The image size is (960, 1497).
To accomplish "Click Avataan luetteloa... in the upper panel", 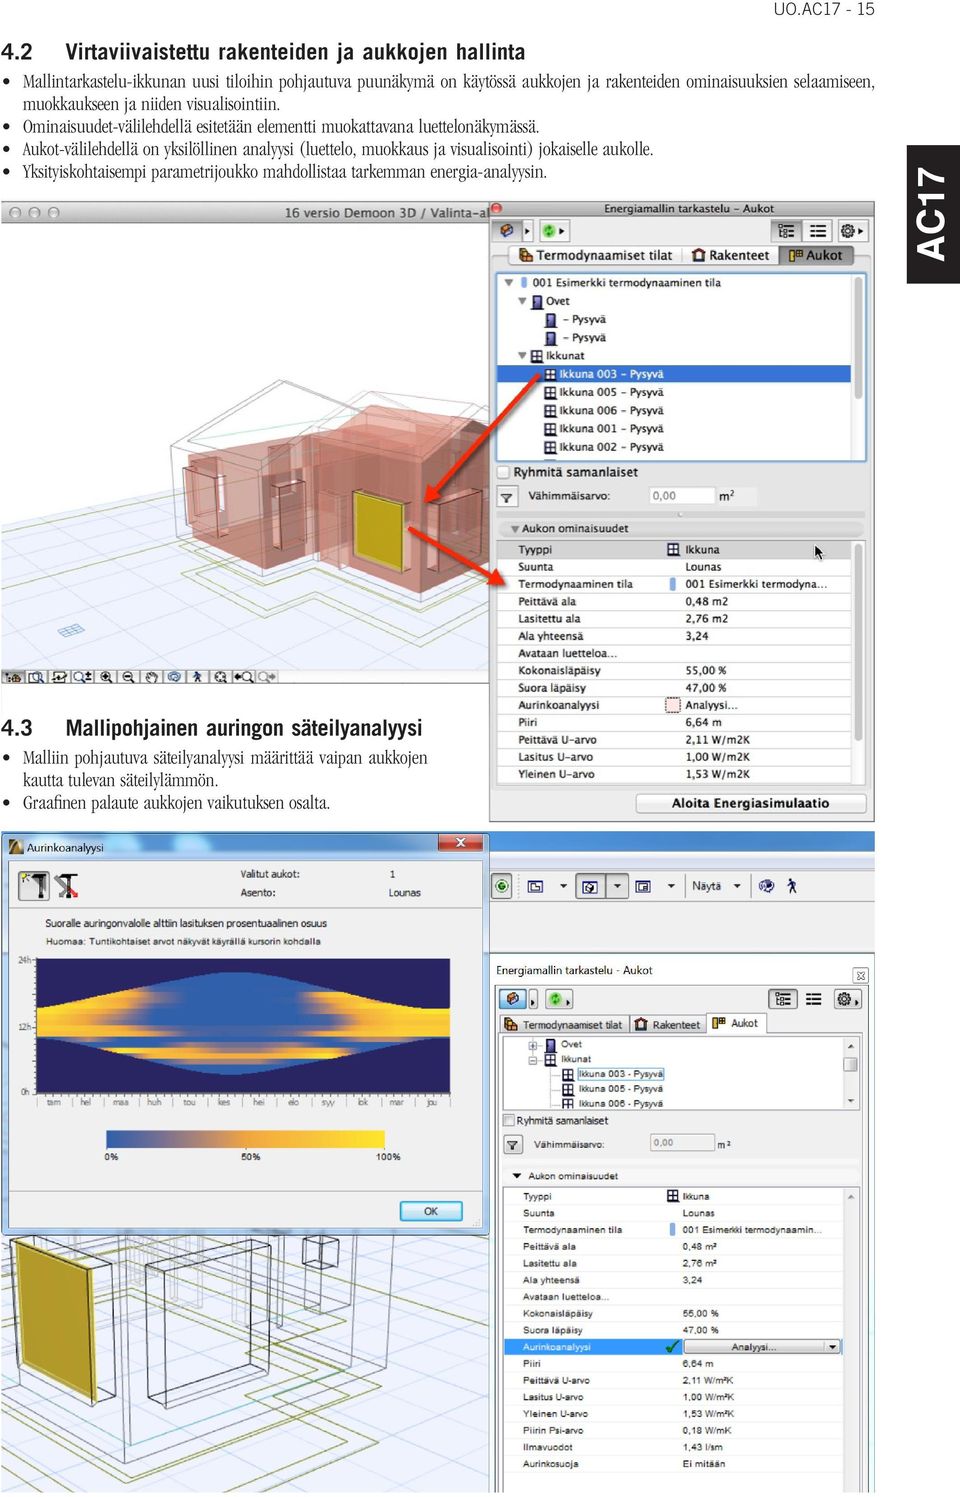I will click(x=567, y=654).
